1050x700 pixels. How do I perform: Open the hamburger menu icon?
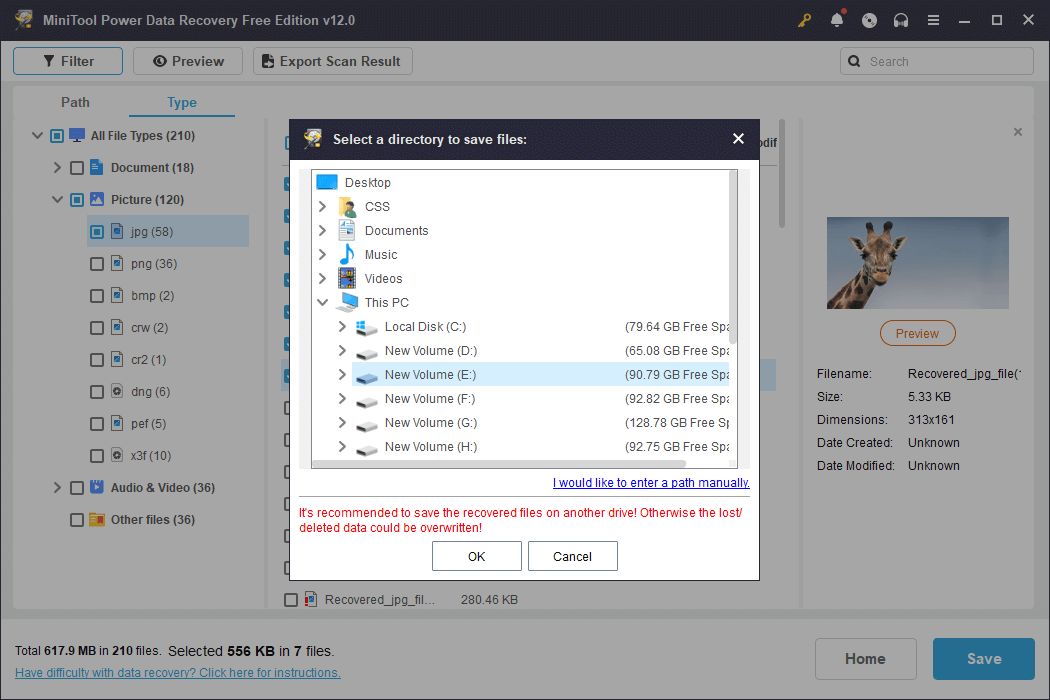tap(932, 19)
